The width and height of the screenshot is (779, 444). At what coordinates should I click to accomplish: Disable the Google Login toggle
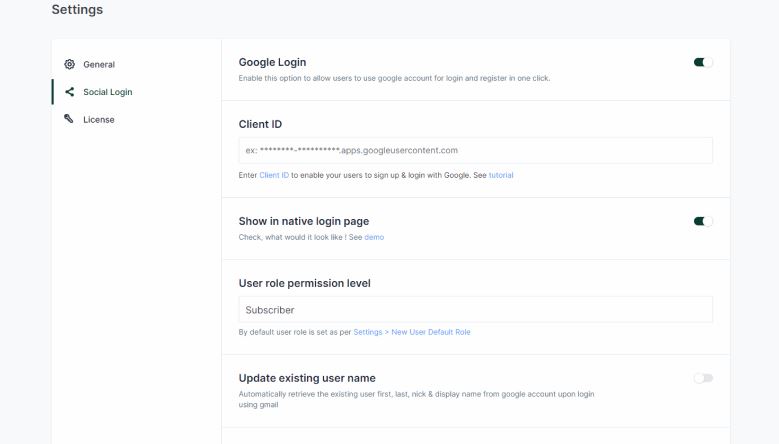point(703,62)
